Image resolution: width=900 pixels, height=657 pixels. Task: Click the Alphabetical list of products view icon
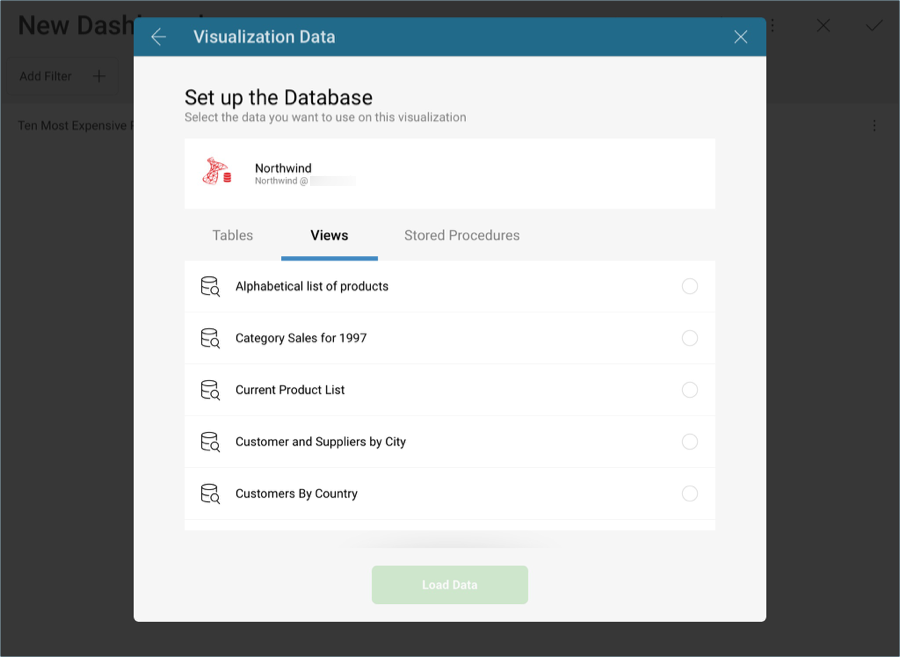click(210, 286)
